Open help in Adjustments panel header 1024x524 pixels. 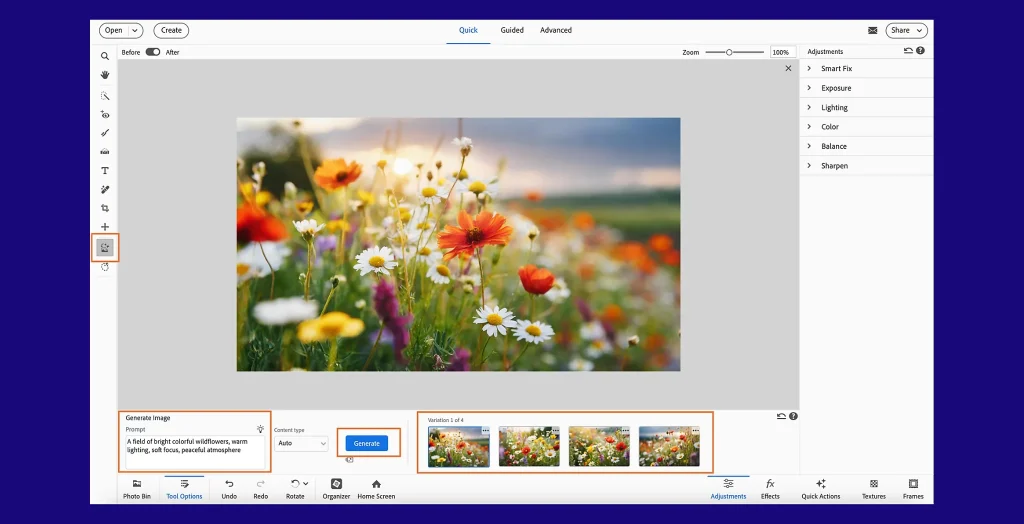point(920,50)
